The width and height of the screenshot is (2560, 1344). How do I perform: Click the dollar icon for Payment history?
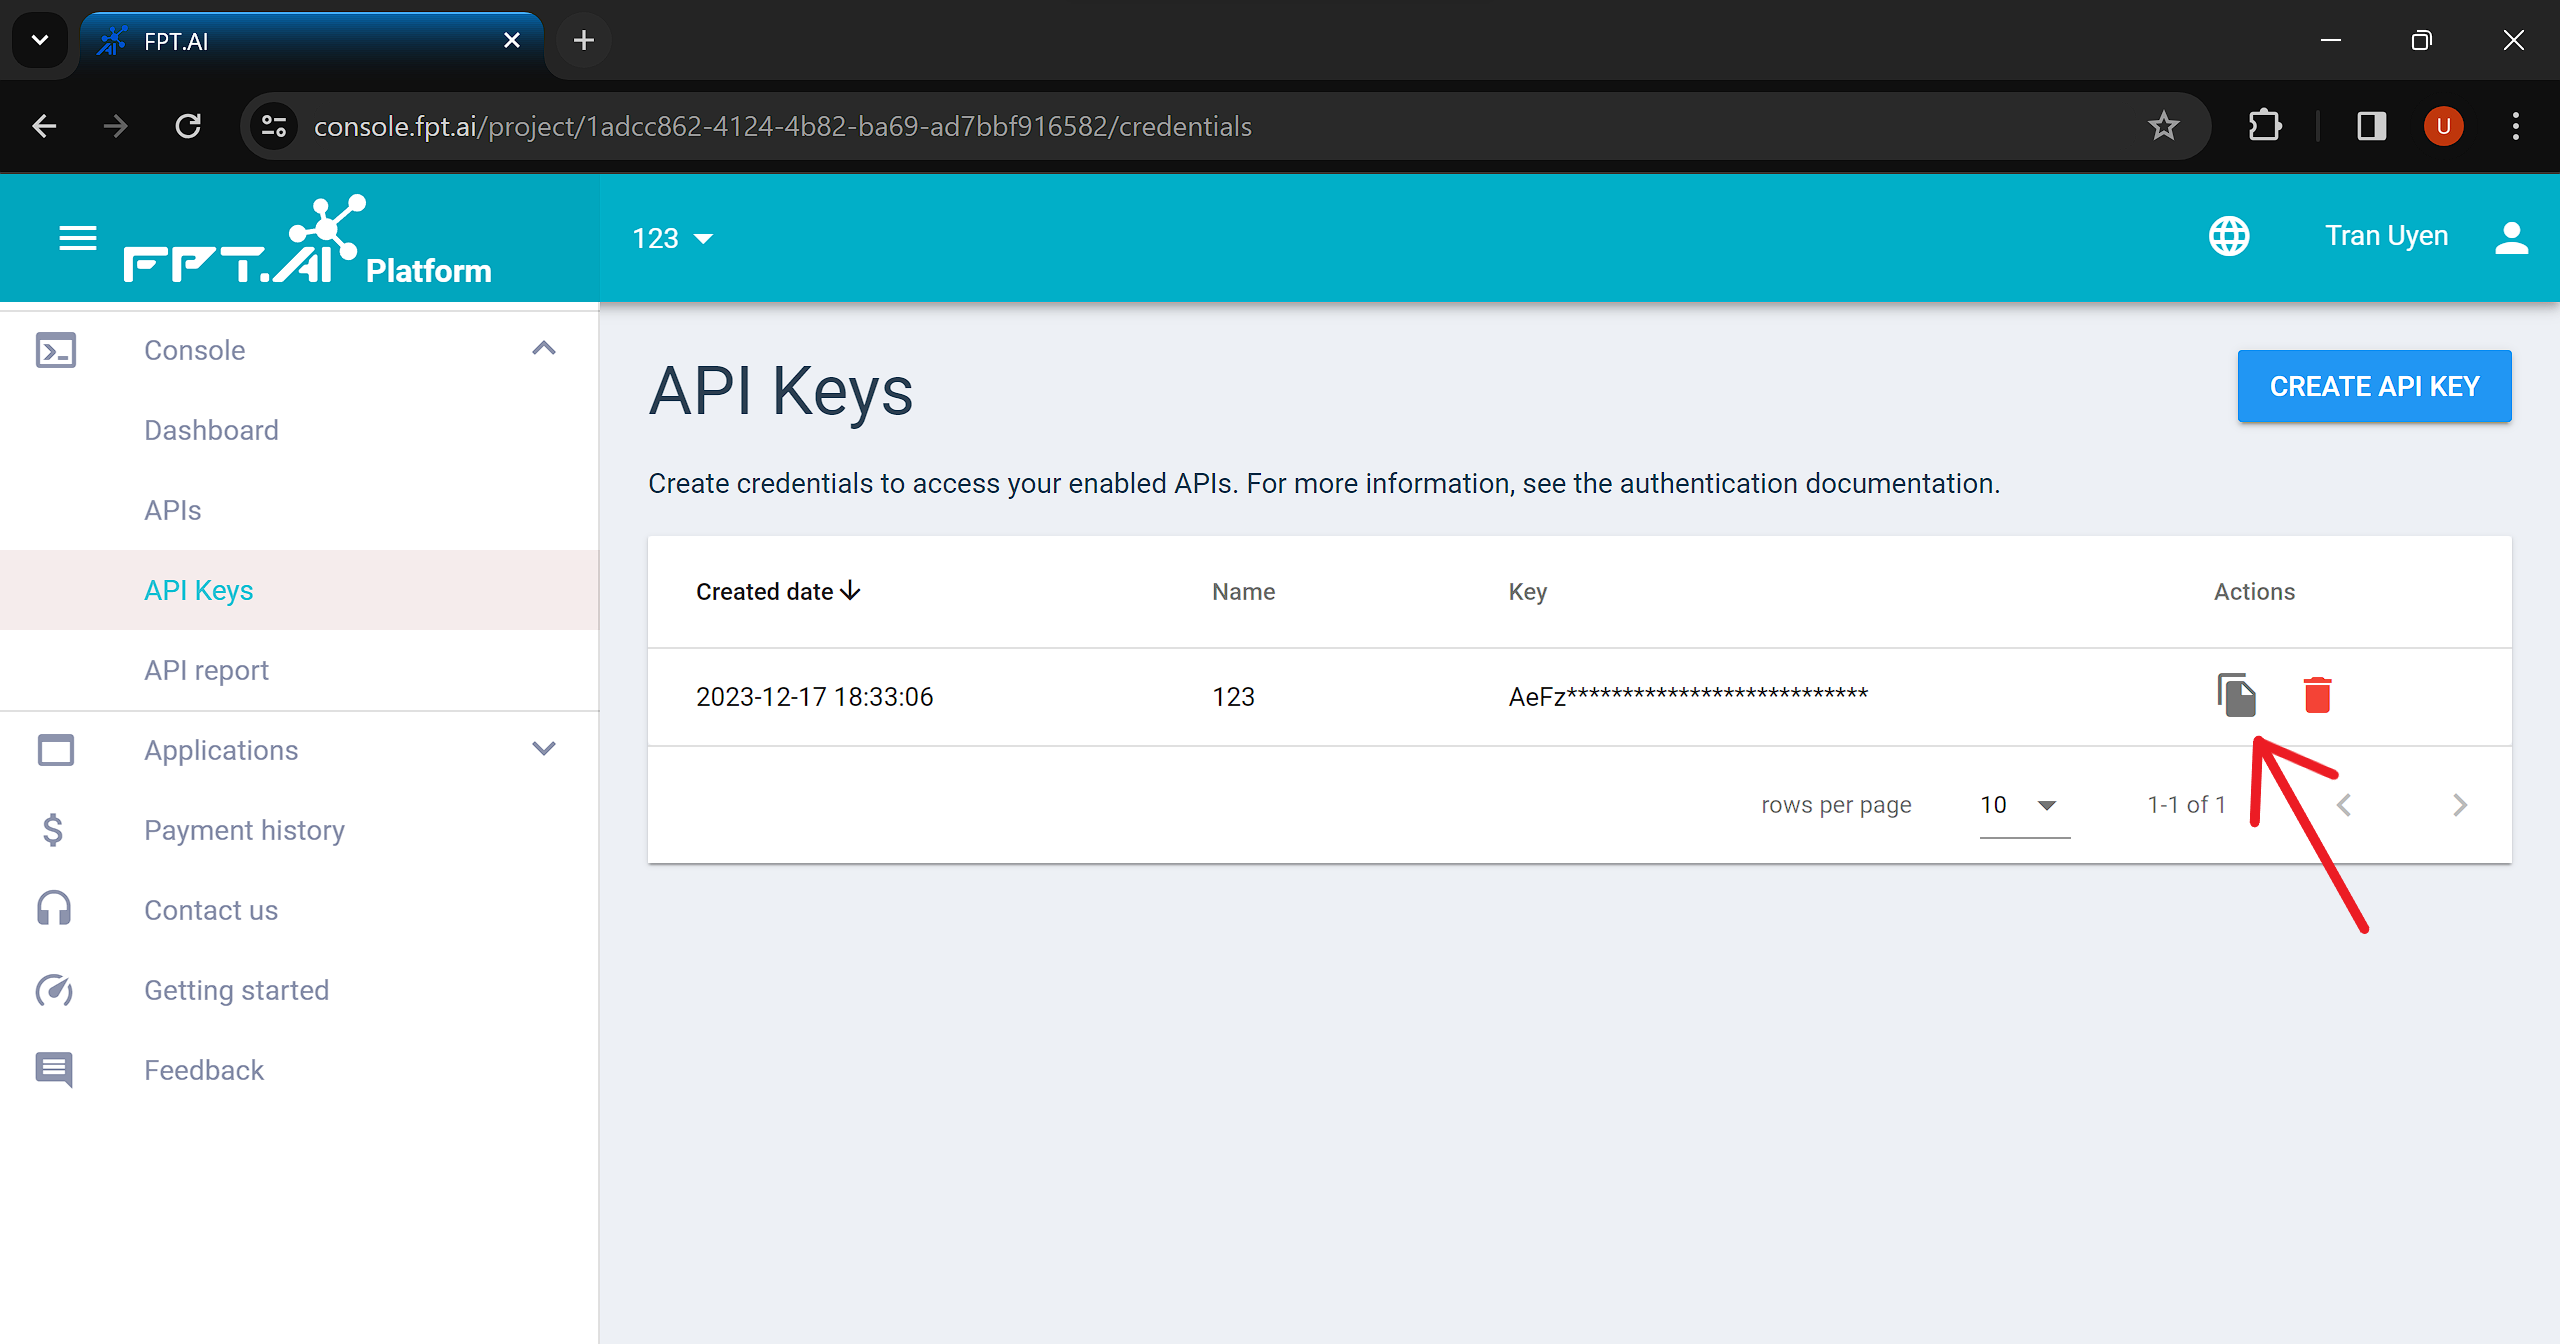(53, 830)
